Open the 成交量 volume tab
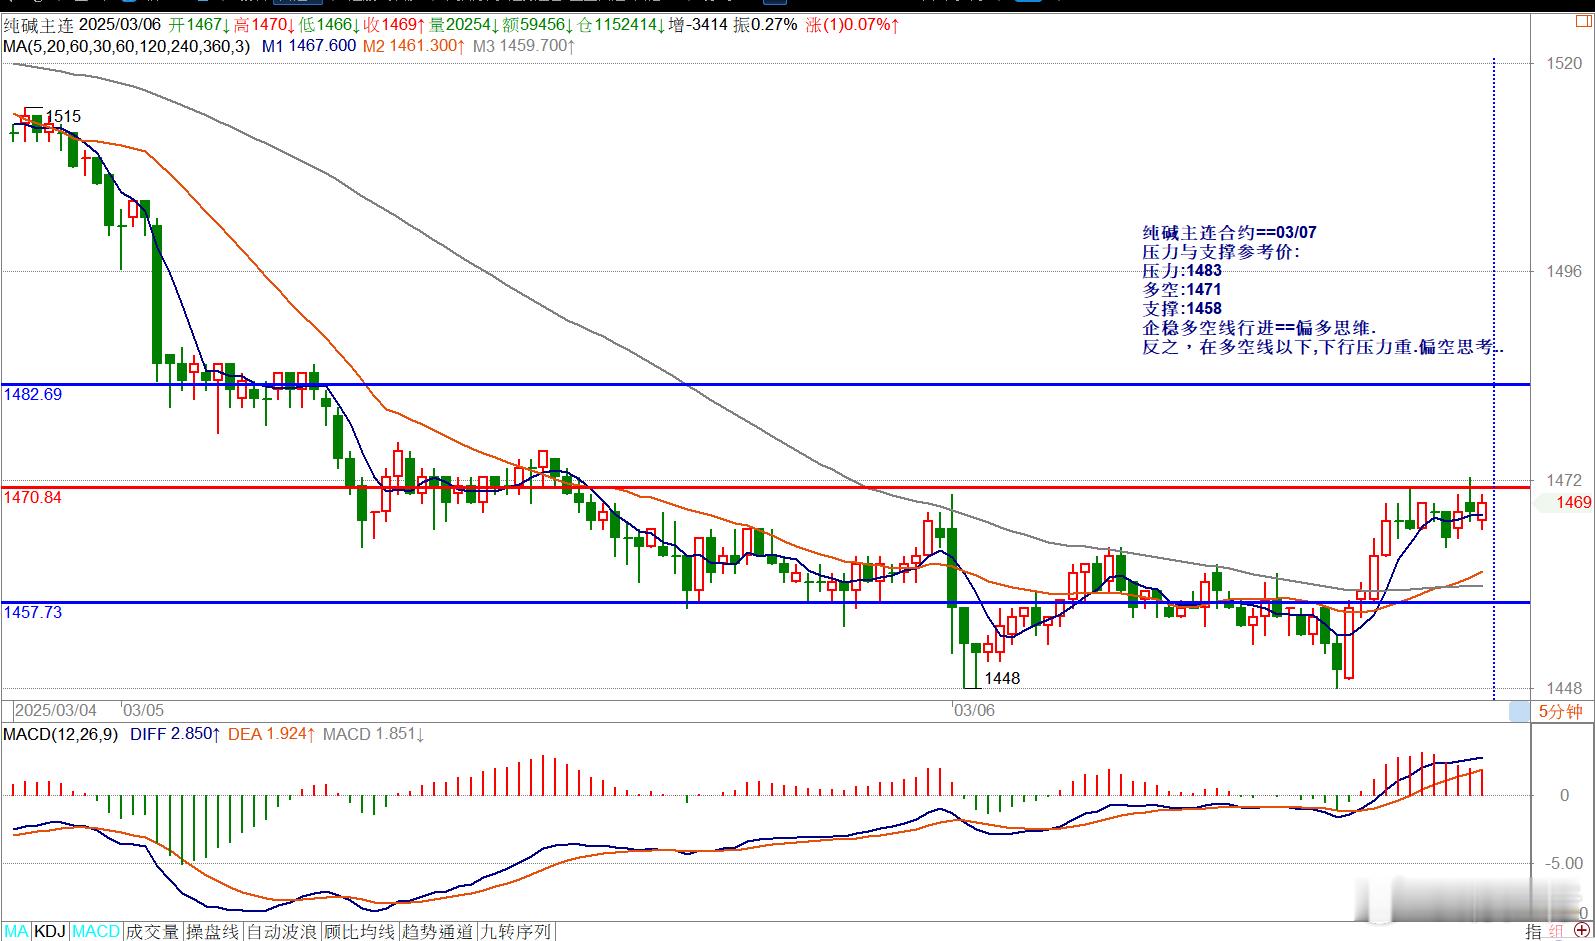The image size is (1595, 941). (x=153, y=931)
